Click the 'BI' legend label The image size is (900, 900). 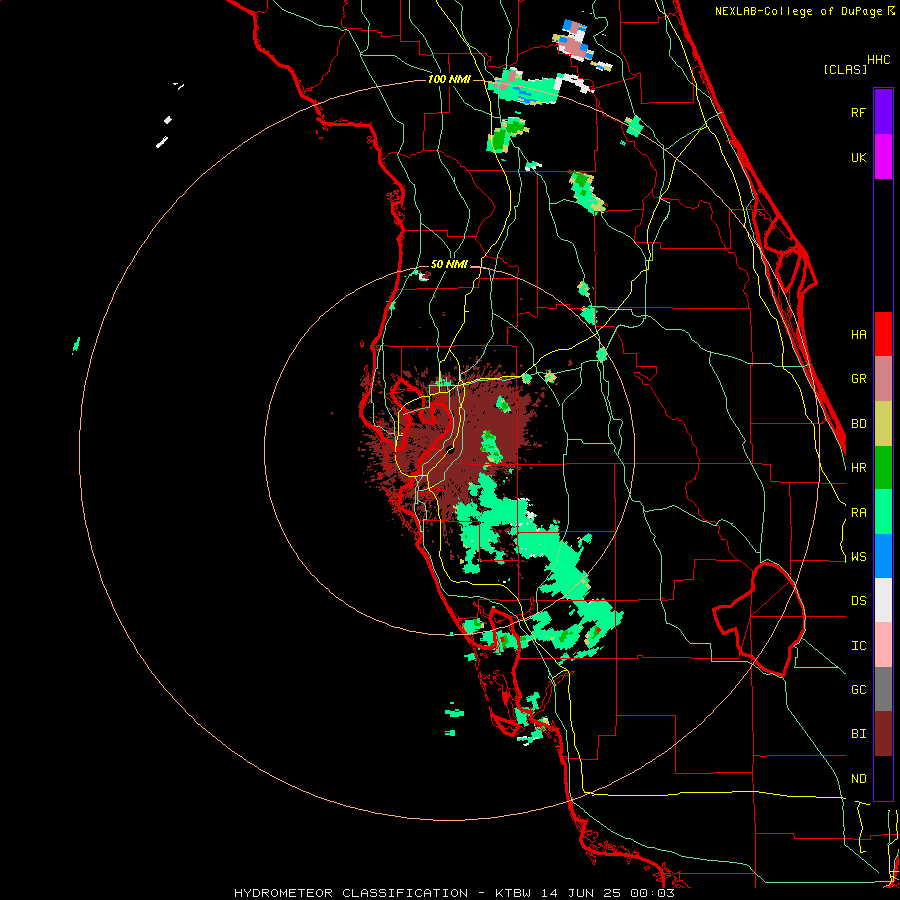(x=858, y=734)
